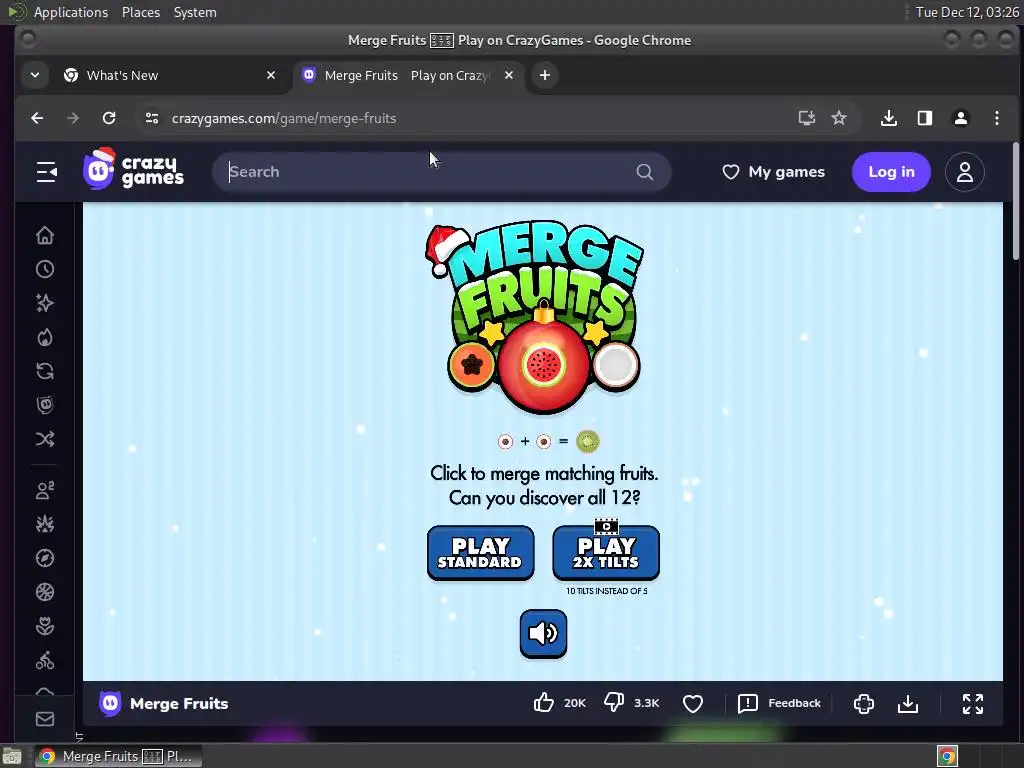Image resolution: width=1024 pixels, height=768 pixels.
Task: View site information icon in address bar
Action: (152, 118)
